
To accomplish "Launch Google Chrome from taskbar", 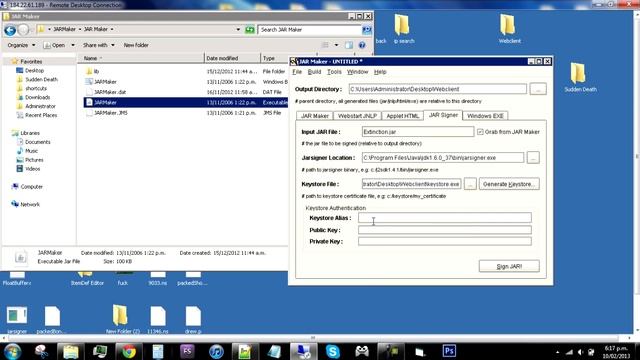I will [x=129, y=351].
